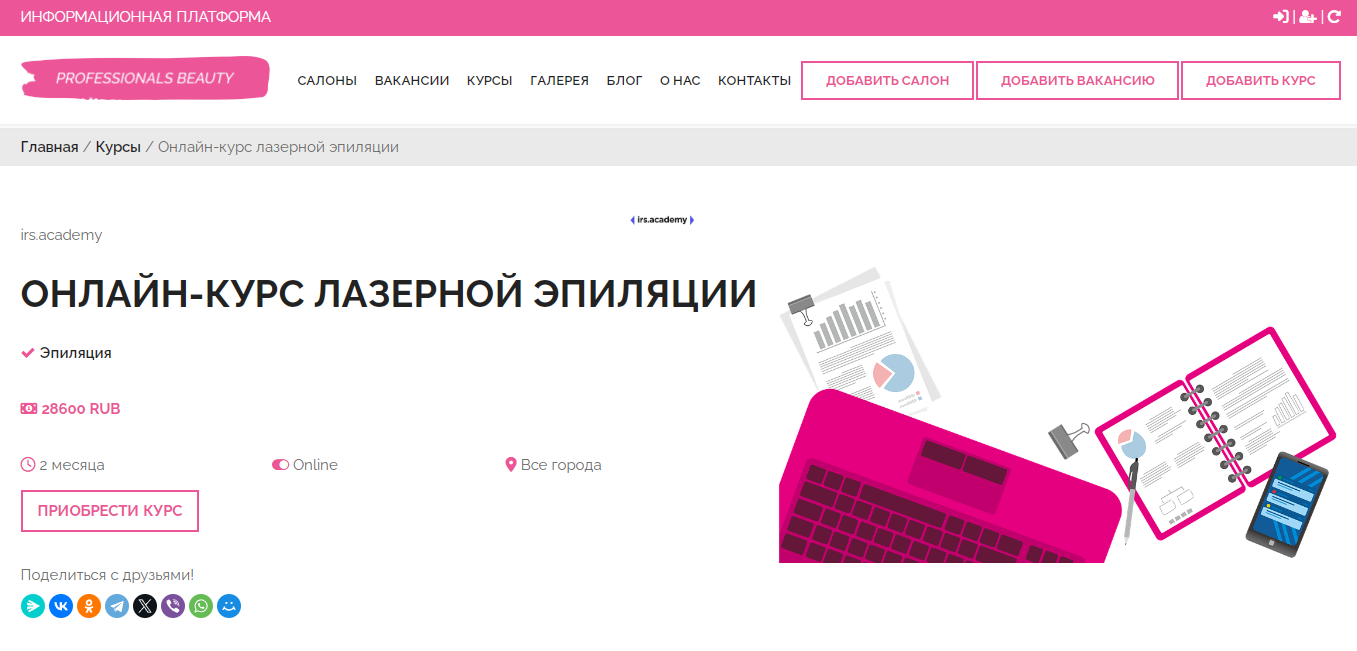Click the Поделиться с друзьями text
Screen dimensions: 1357x651
pyautogui.click(x=107, y=575)
